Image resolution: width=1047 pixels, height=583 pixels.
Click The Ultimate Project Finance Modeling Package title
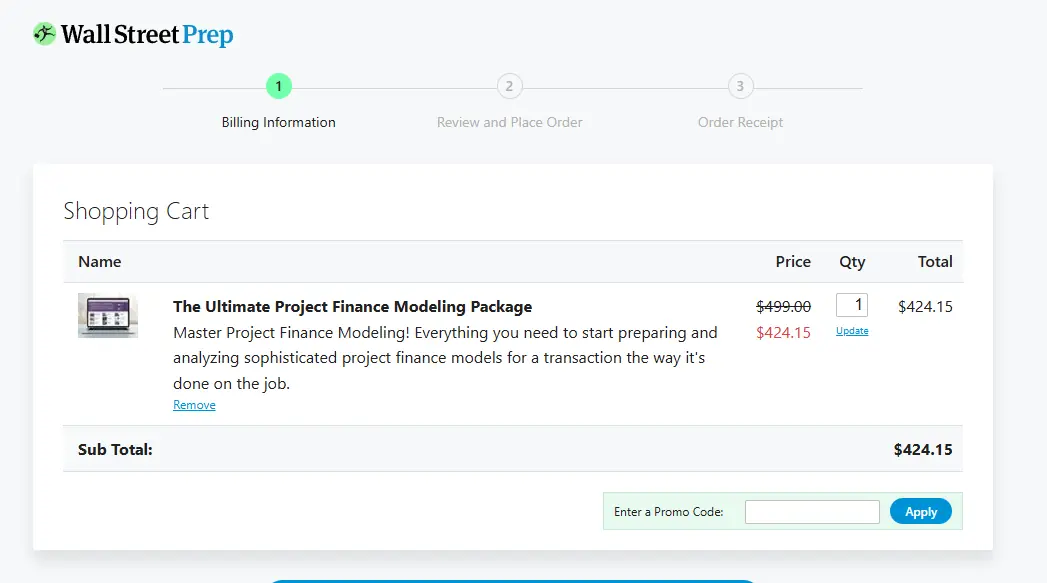352,307
